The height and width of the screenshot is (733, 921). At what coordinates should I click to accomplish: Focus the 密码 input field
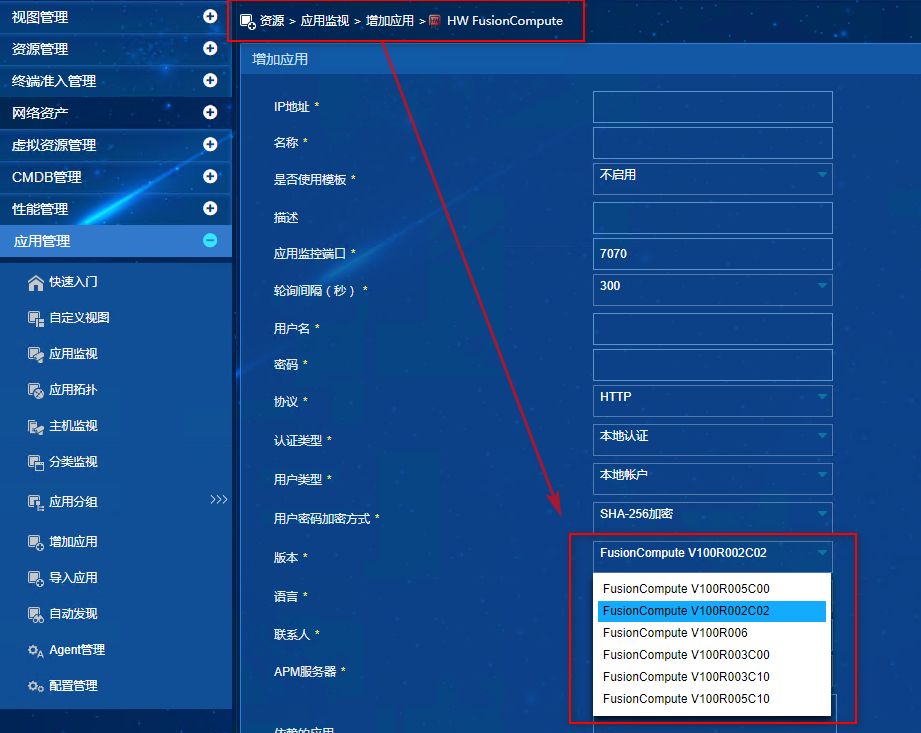coord(712,365)
